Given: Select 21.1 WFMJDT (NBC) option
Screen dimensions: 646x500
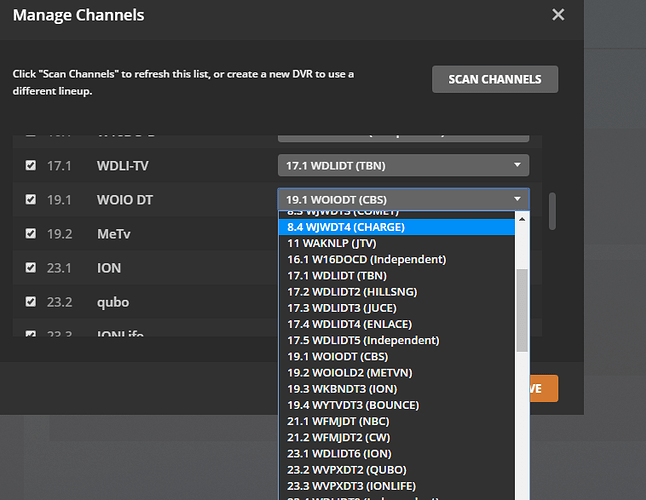Looking at the screenshot, I should click(x=397, y=421).
